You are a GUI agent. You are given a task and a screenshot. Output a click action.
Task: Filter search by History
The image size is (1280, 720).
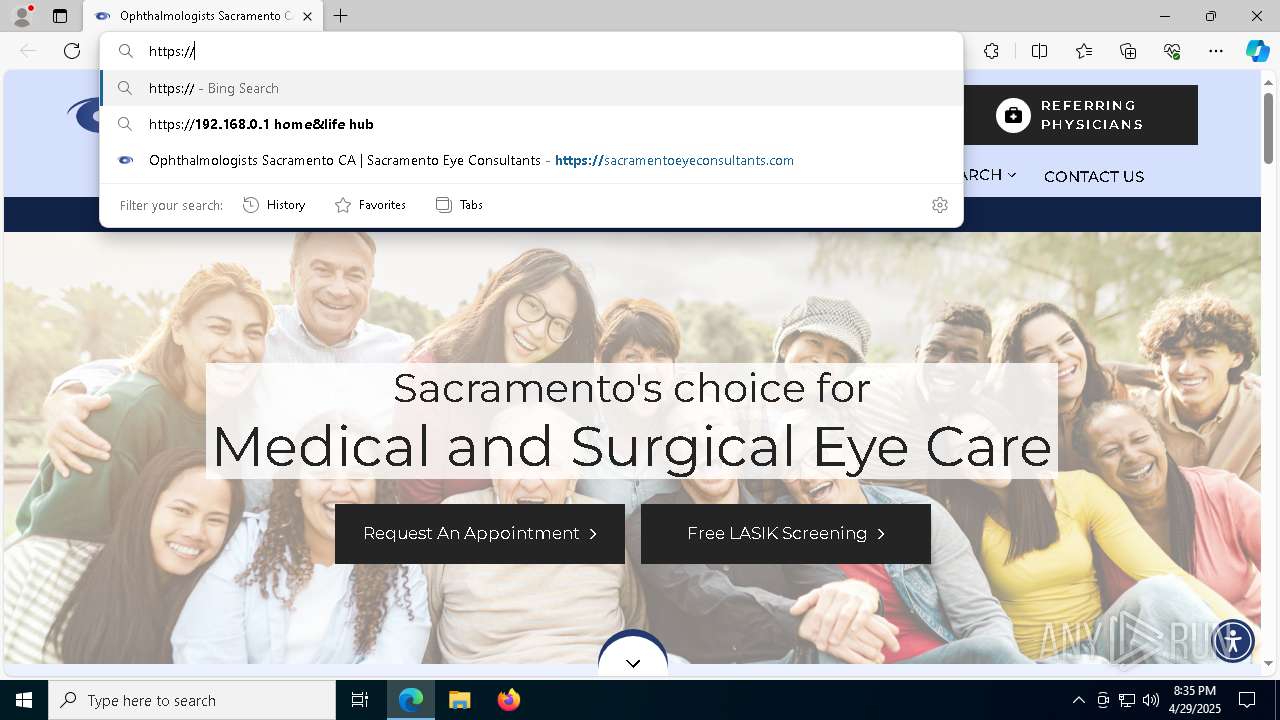pos(274,204)
